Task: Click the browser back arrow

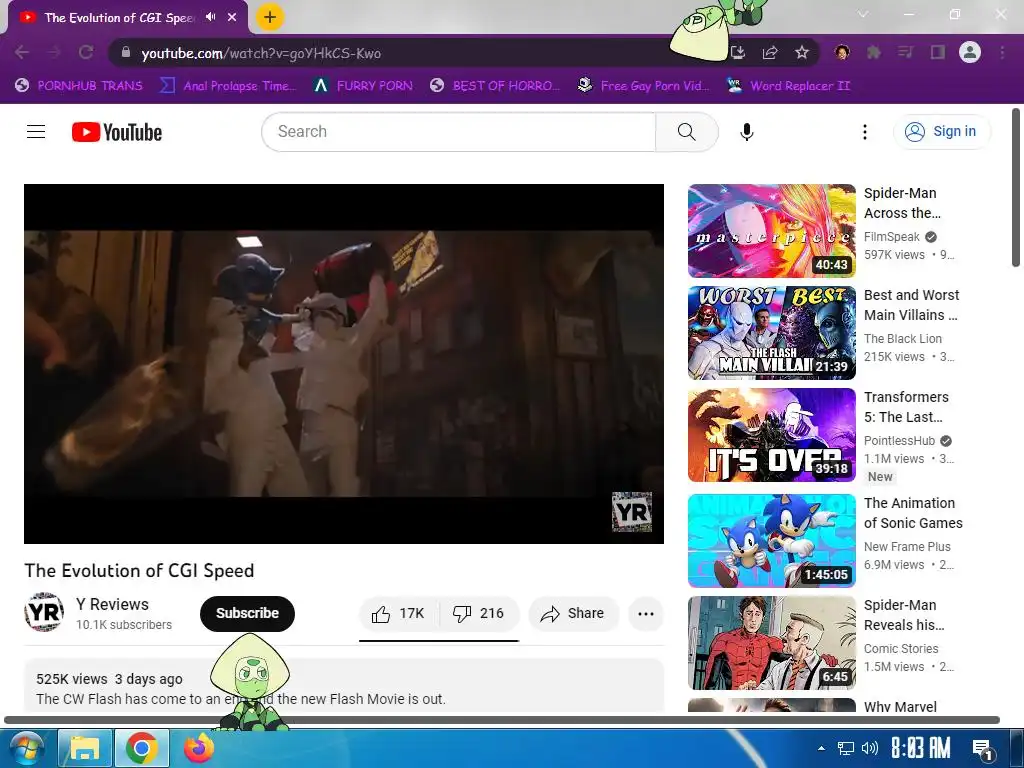Action: [22, 52]
